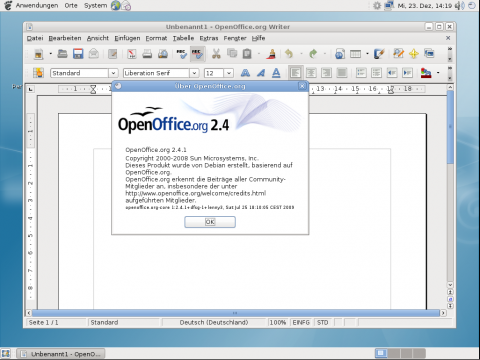Image resolution: width=480 pixels, height=360 pixels.
Task: Expand the Redo history dropdown arrow
Action: [x=325, y=54]
